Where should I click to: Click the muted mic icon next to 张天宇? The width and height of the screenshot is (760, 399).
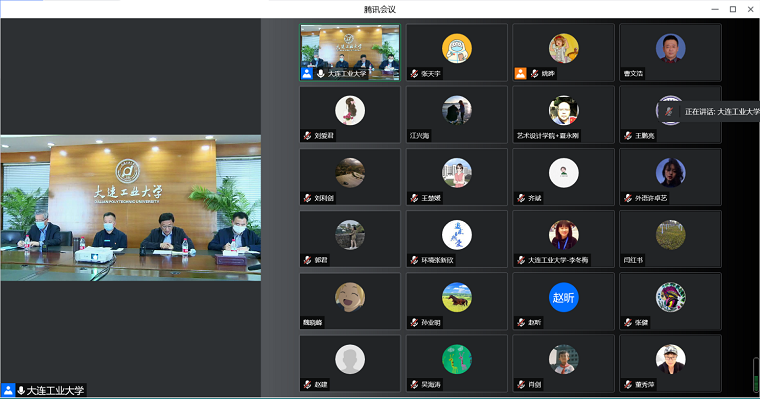[x=414, y=74]
